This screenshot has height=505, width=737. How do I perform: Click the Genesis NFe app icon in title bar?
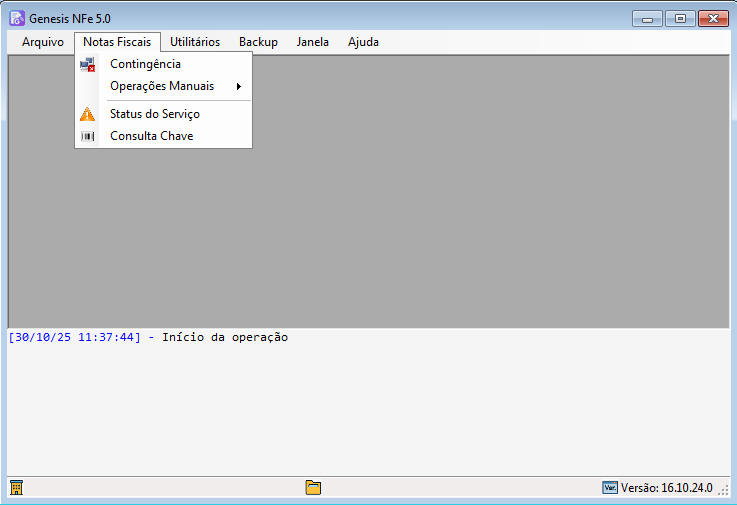click(17, 18)
